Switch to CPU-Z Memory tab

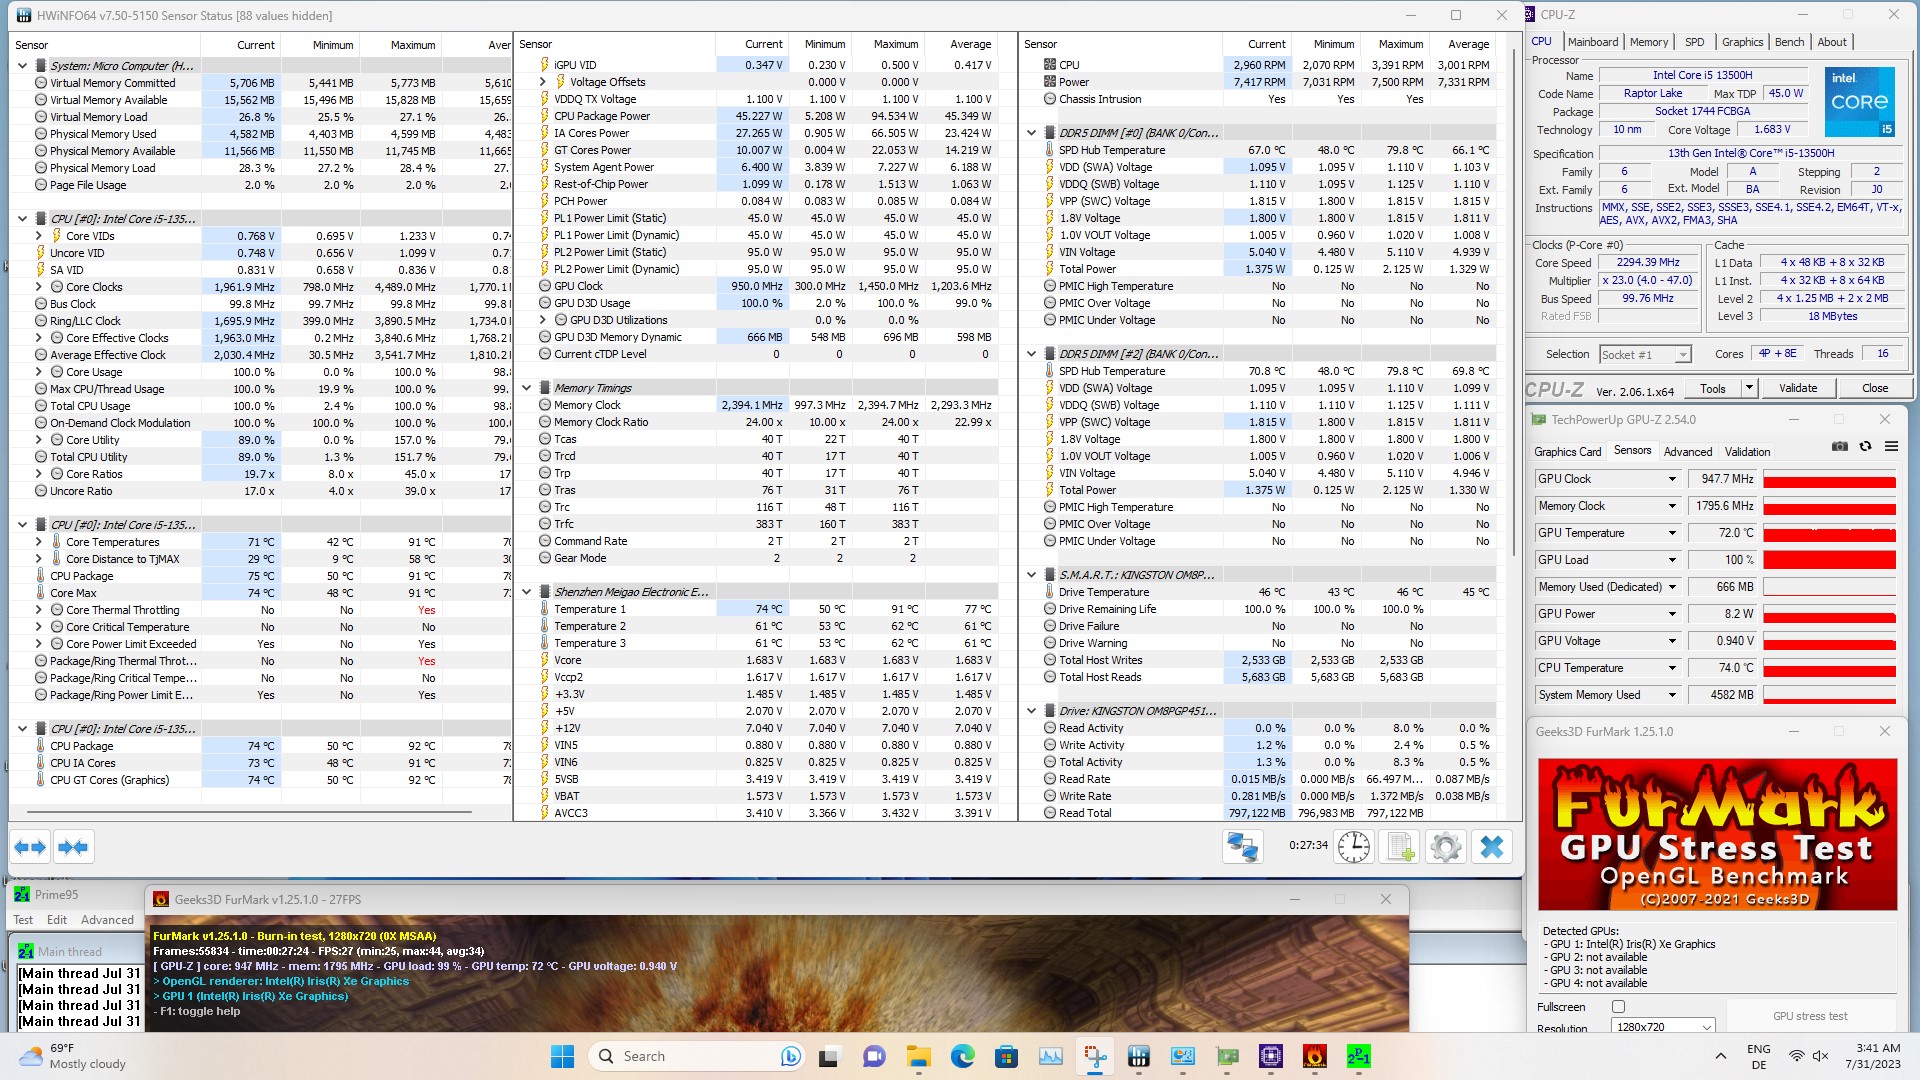tap(1649, 42)
